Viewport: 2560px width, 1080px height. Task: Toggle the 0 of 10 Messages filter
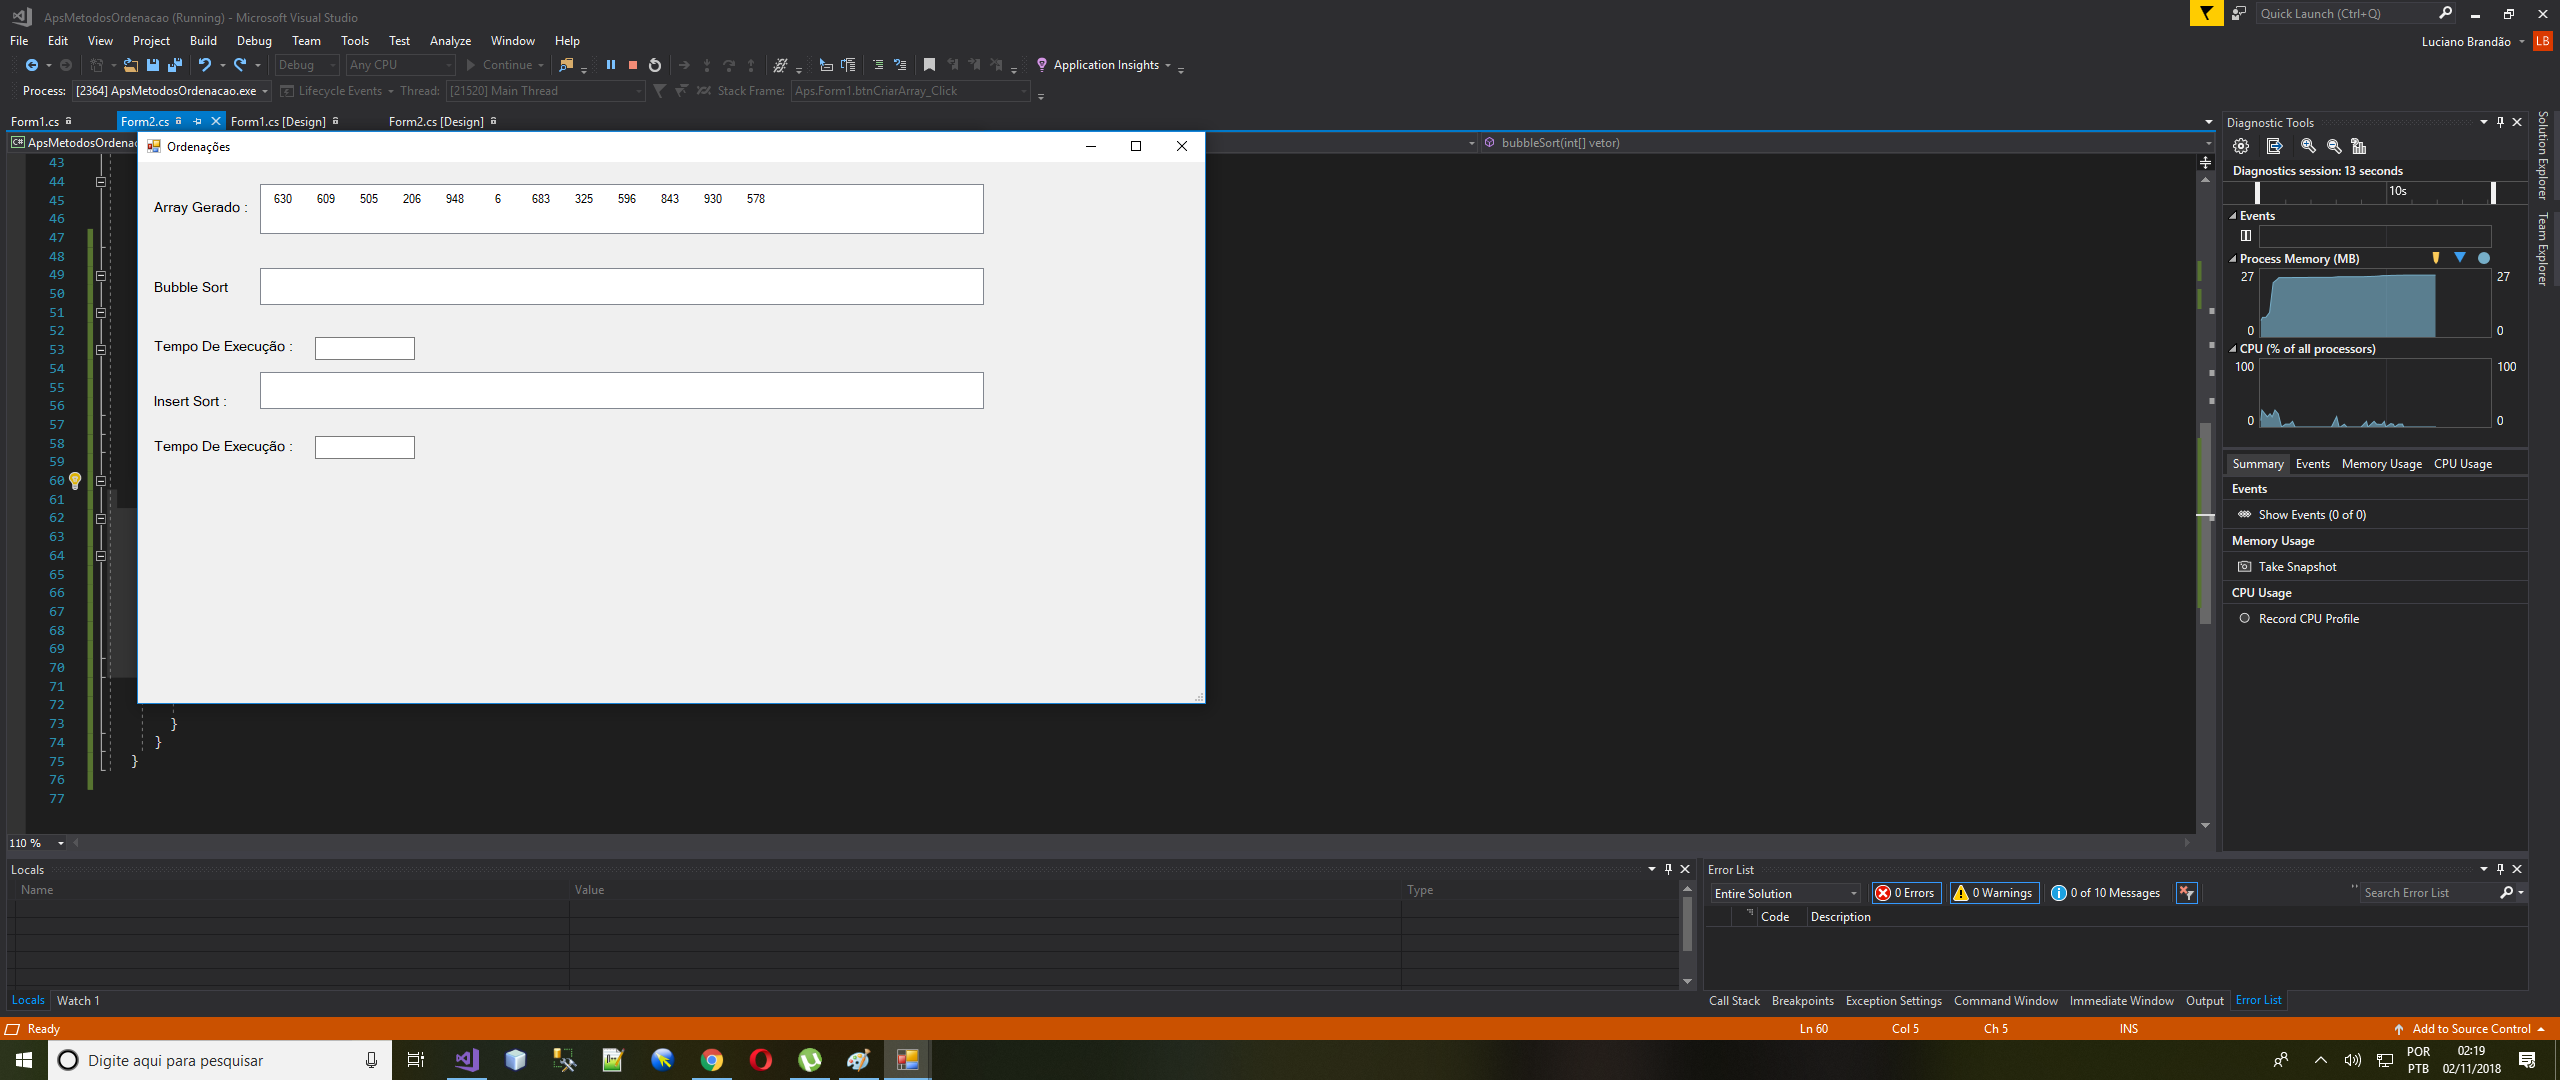click(2106, 893)
